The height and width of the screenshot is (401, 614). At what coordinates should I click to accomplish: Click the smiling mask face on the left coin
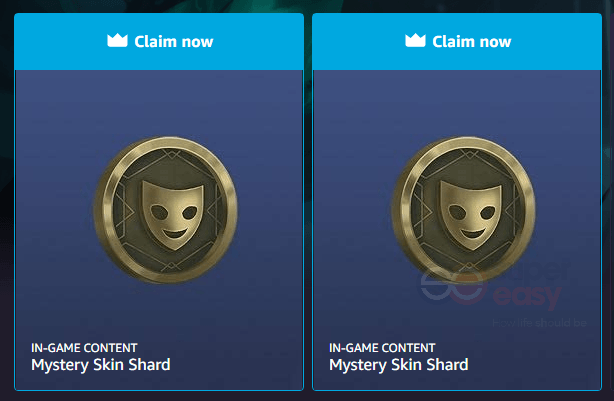(173, 215)
